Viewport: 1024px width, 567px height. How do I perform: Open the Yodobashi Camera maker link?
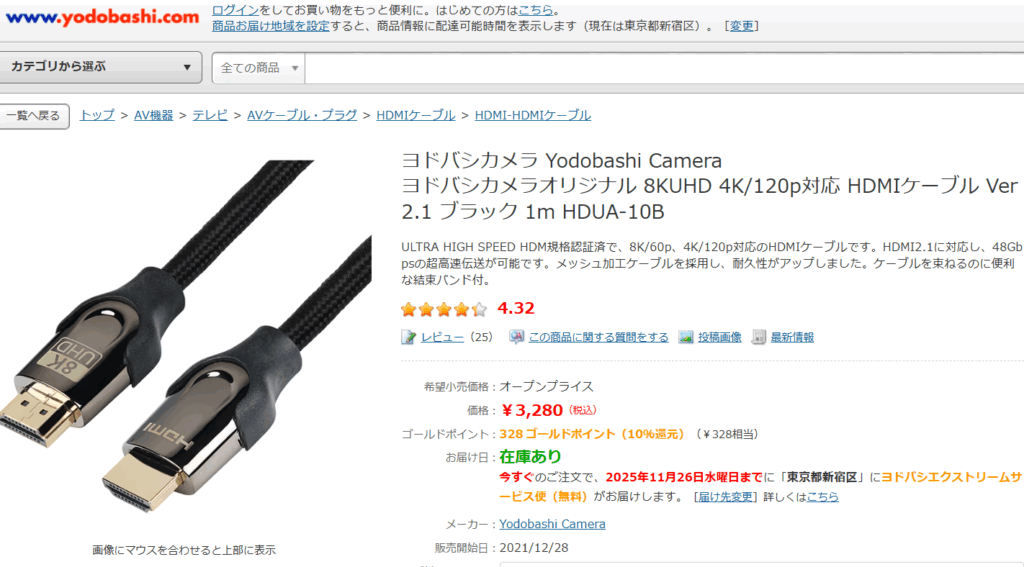[x=552, y=524]
